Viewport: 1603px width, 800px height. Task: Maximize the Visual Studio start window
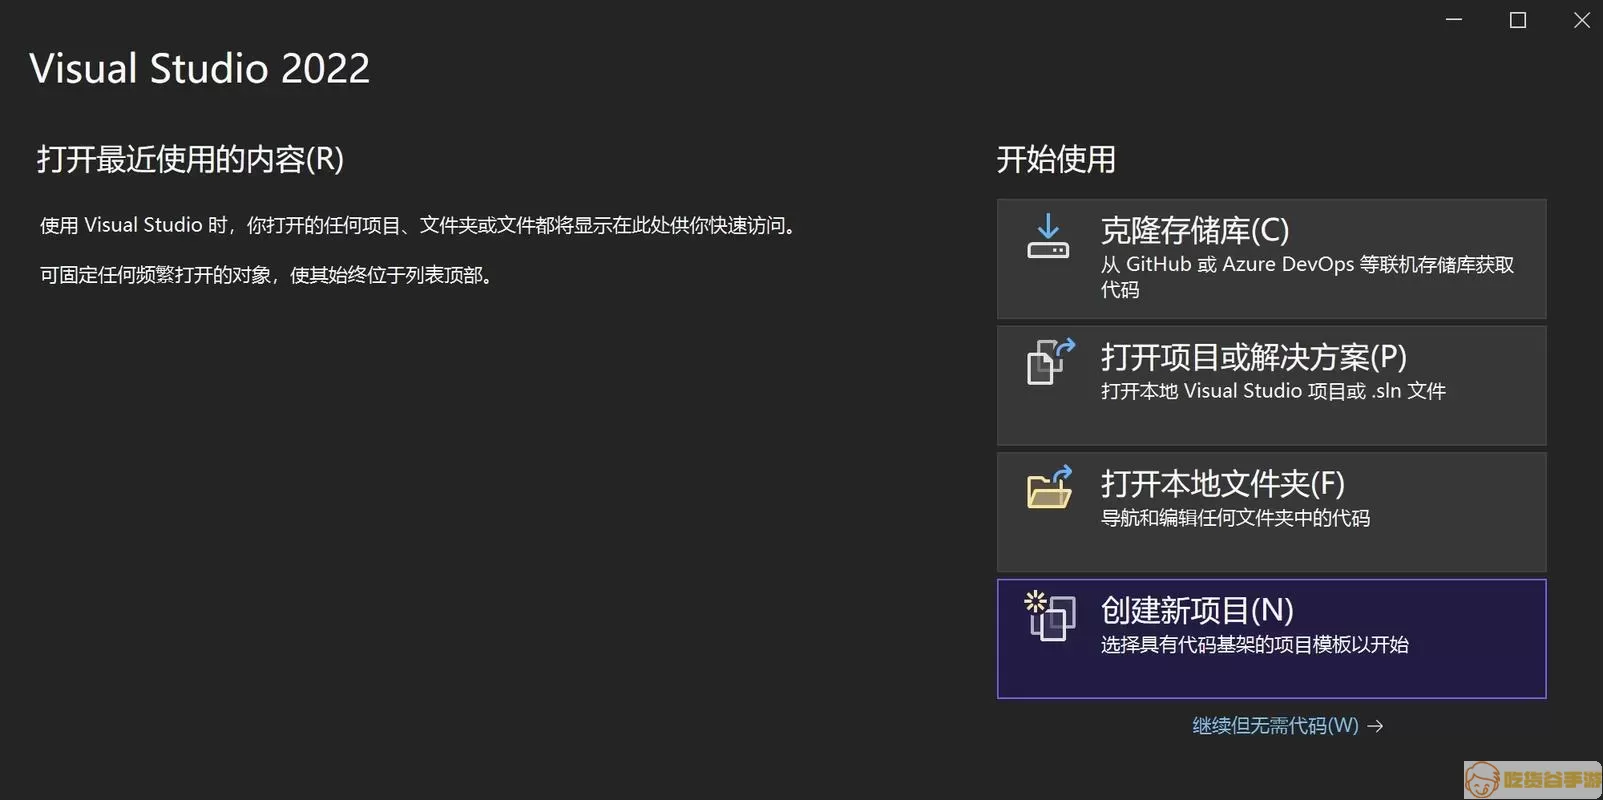[1518, 20]
